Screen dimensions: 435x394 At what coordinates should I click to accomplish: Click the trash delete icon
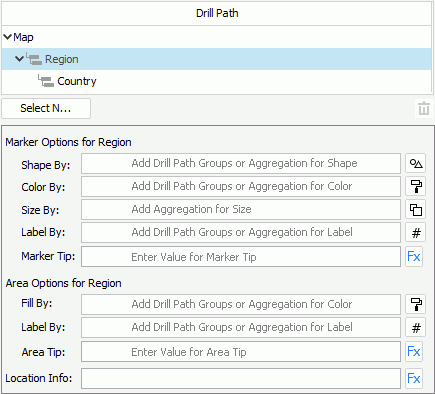(424, 108)
